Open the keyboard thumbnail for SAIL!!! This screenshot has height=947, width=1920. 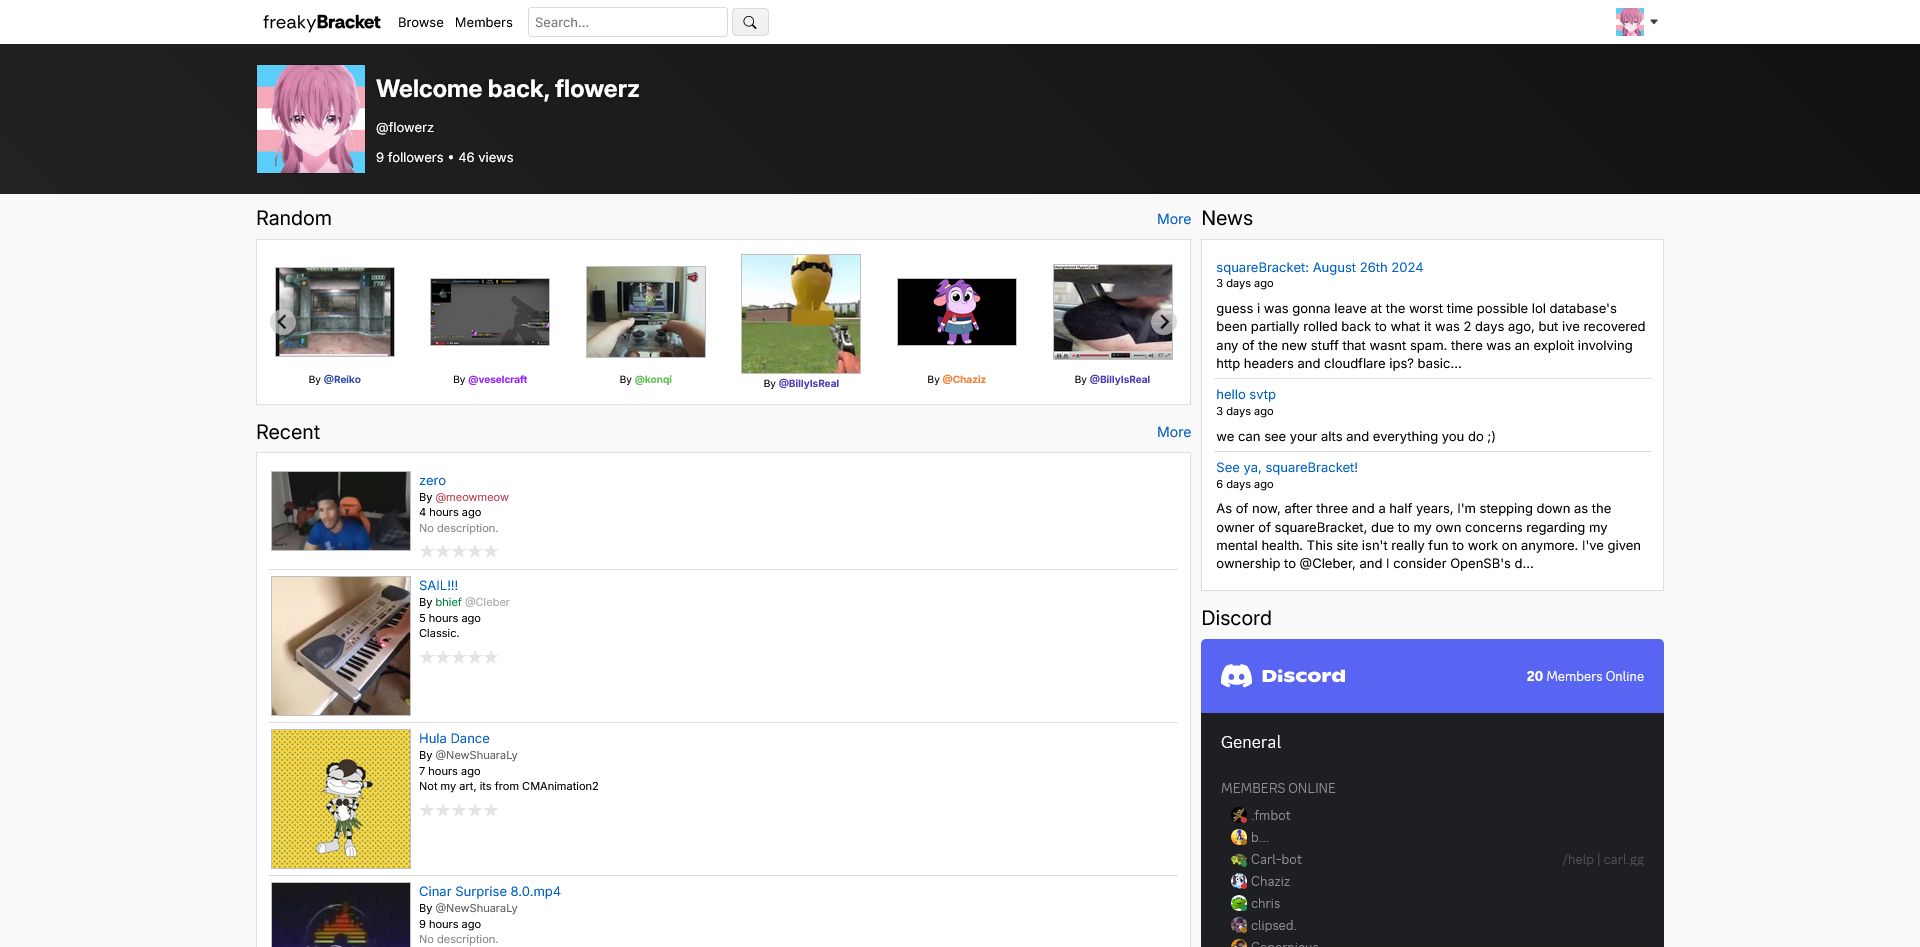click(341, 646)
